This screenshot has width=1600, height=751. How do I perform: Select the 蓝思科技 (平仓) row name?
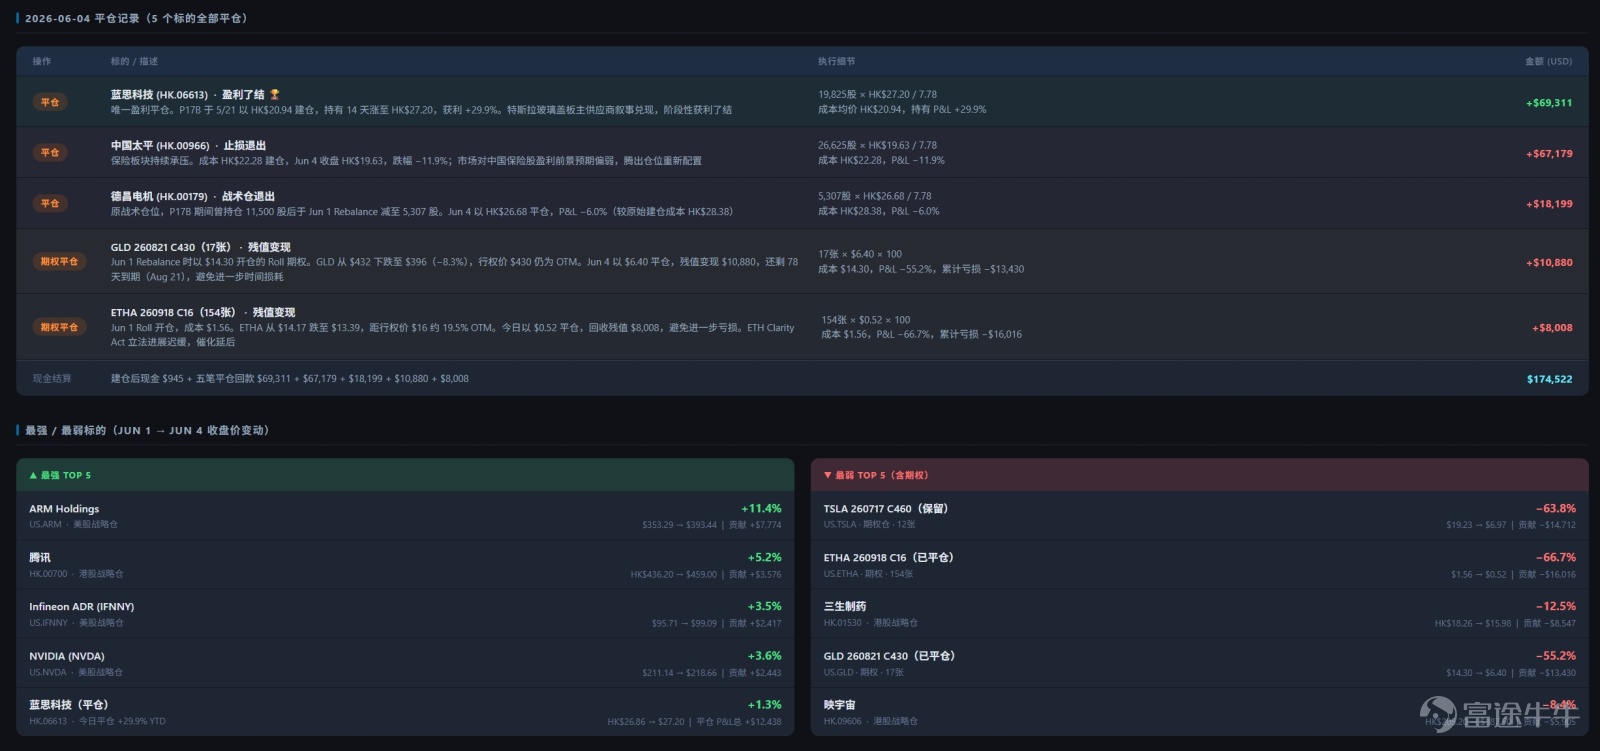pos(68,705)
